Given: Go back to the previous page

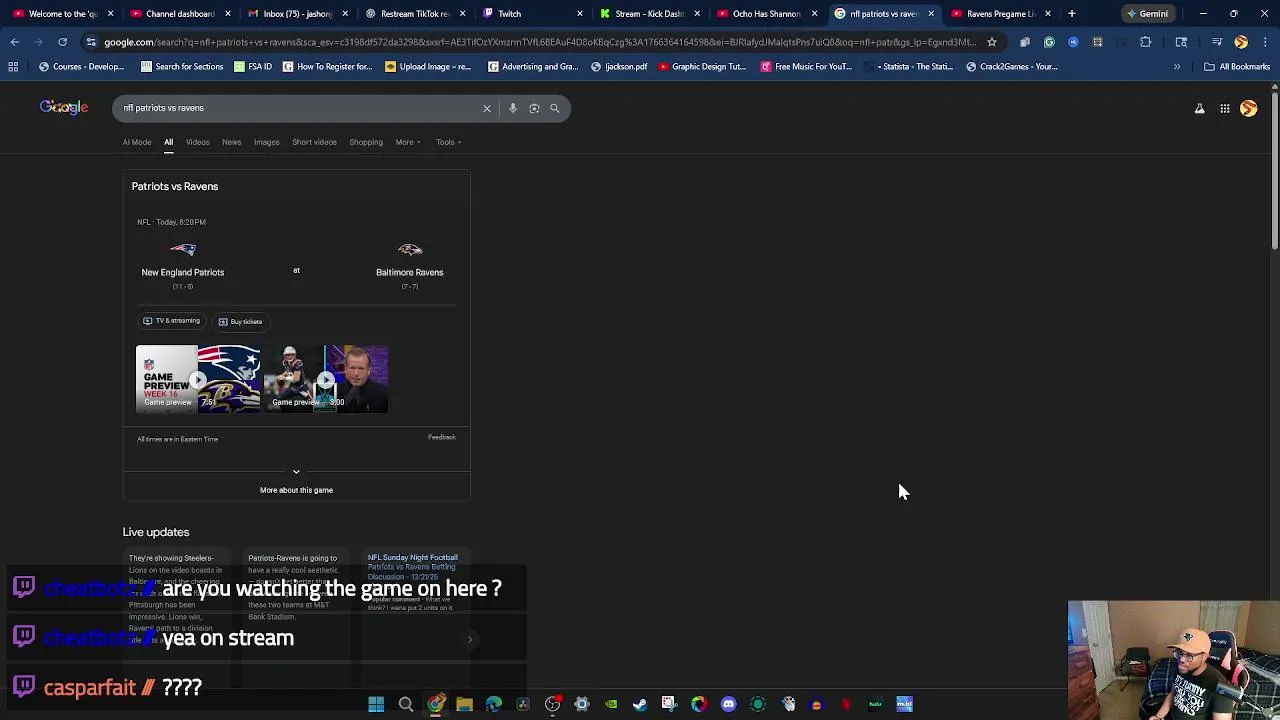Looking at the screenshot, I should click(x=14, y=42).
